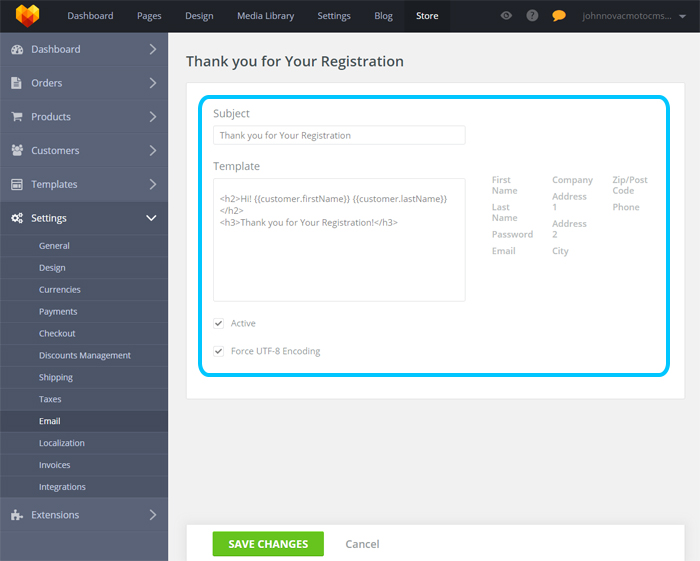Click the Subject input field
The image size is (700, 561).
(339, 135)
